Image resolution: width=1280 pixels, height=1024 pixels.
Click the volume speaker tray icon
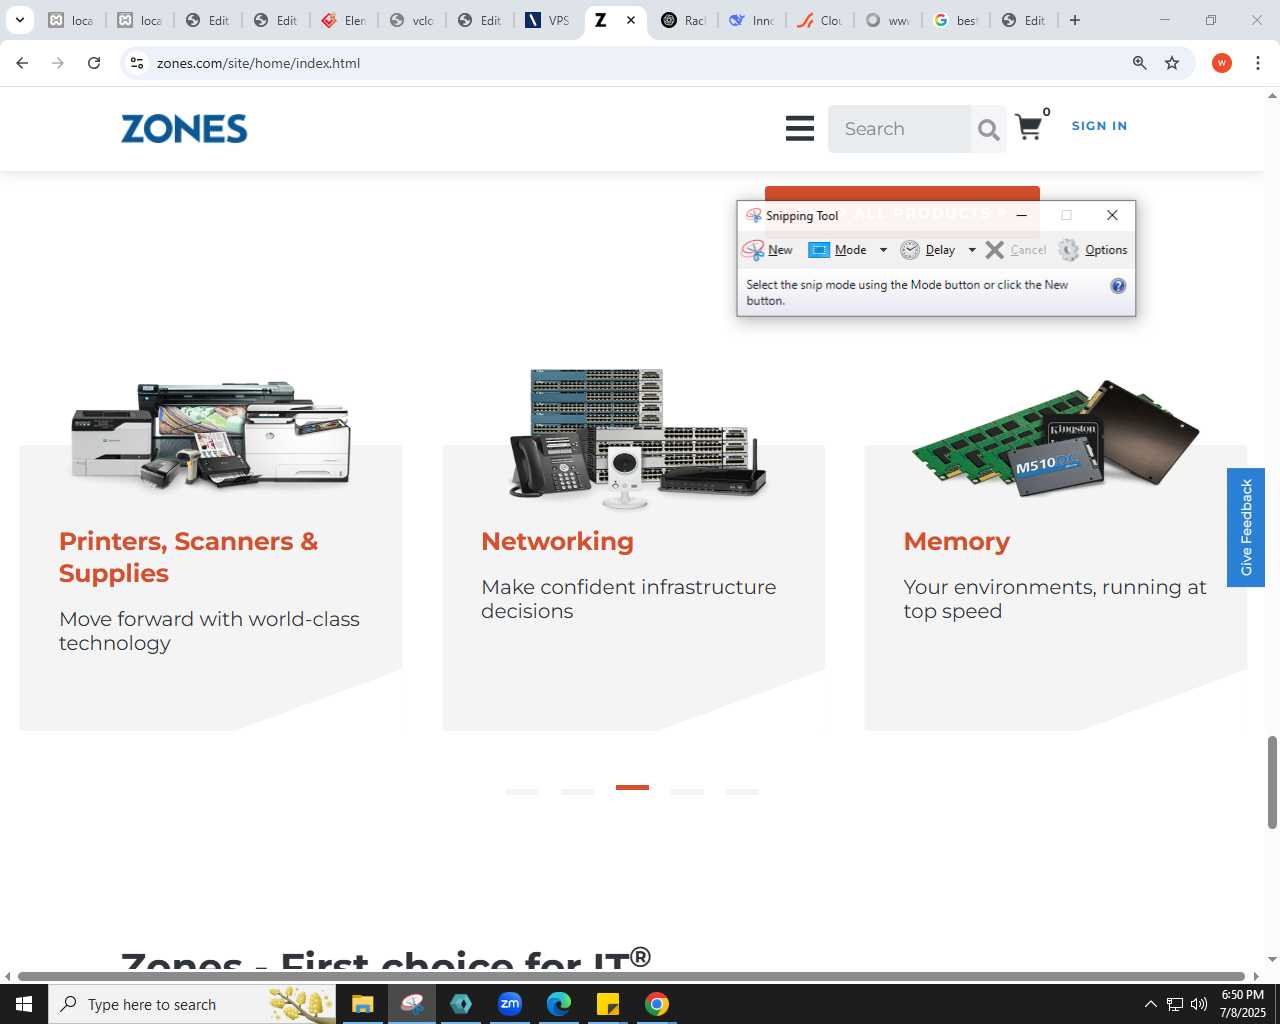(x=1199, y=1004)
